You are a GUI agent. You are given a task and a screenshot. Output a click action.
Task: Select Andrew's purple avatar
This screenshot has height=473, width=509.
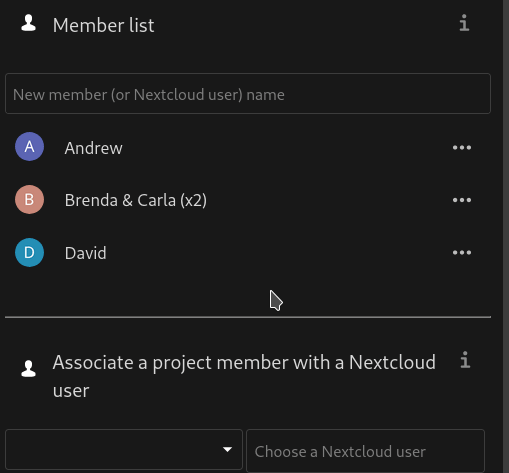[29, 147]
